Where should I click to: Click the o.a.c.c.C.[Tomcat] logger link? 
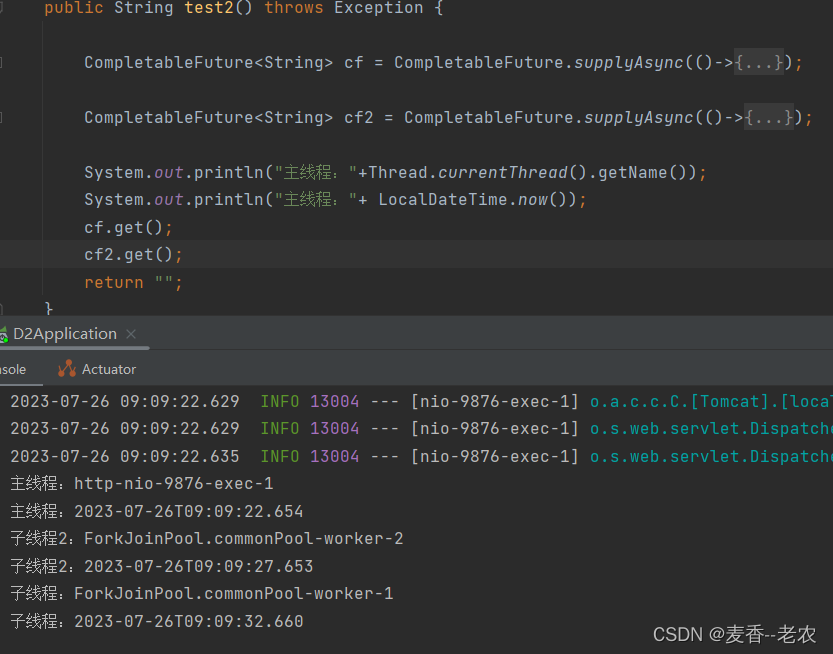pyautogui.click(x=711, y=402)
